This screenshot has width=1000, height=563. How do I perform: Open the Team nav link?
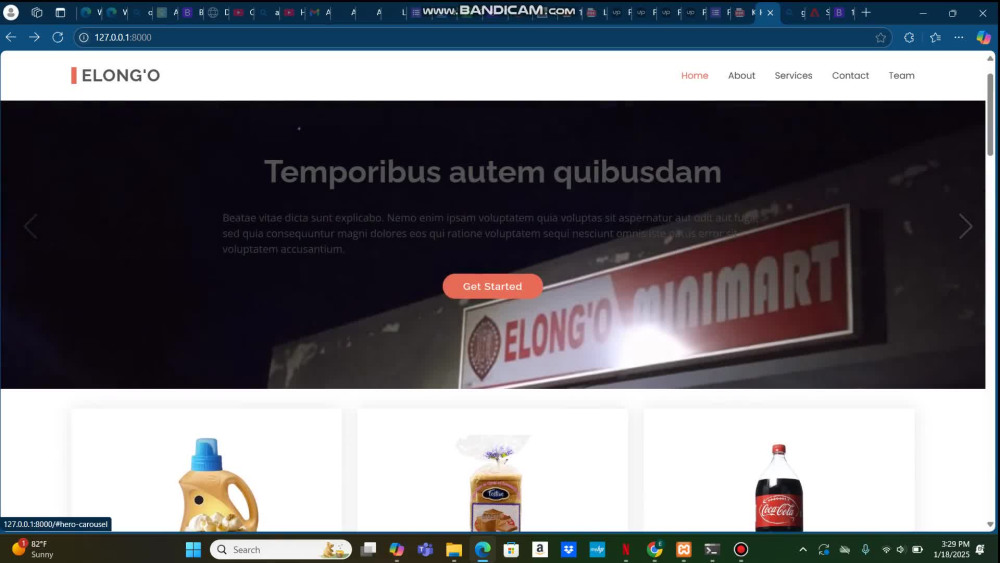coord(901,75)
